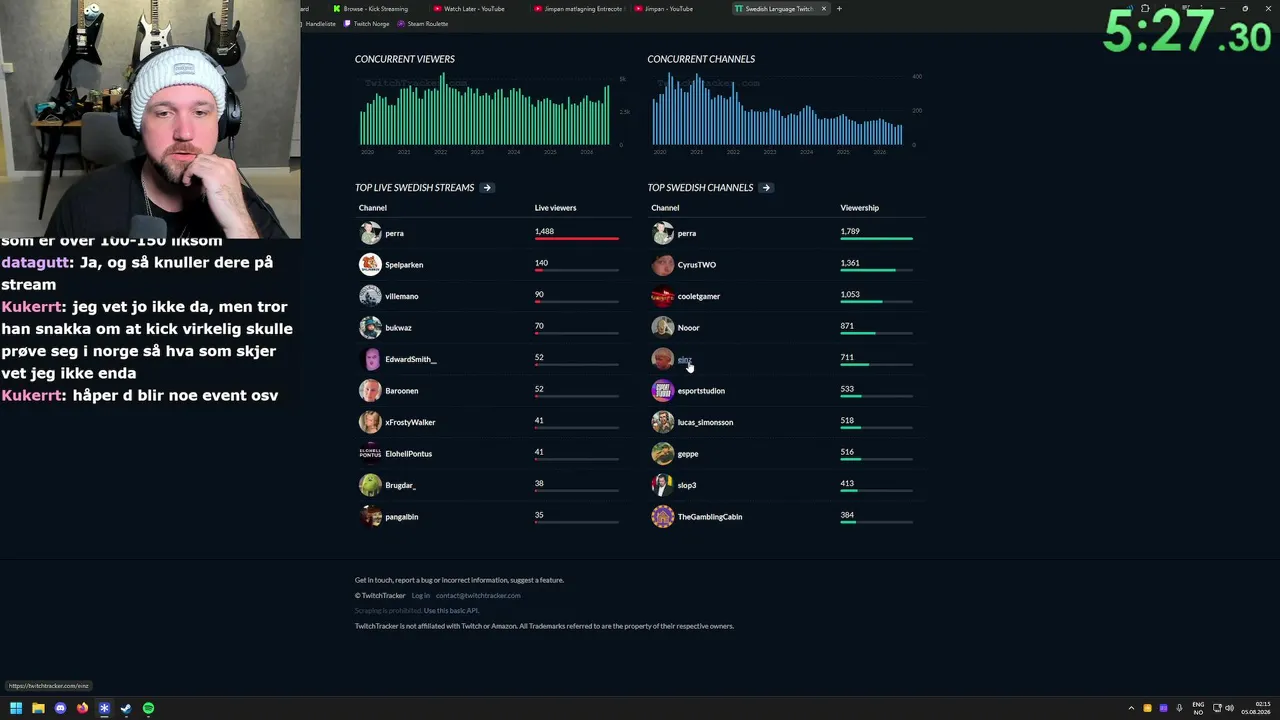Screen dimensions: 1280x720
Task: Open Spelparken channel avatar
Action: pos(370,265)
